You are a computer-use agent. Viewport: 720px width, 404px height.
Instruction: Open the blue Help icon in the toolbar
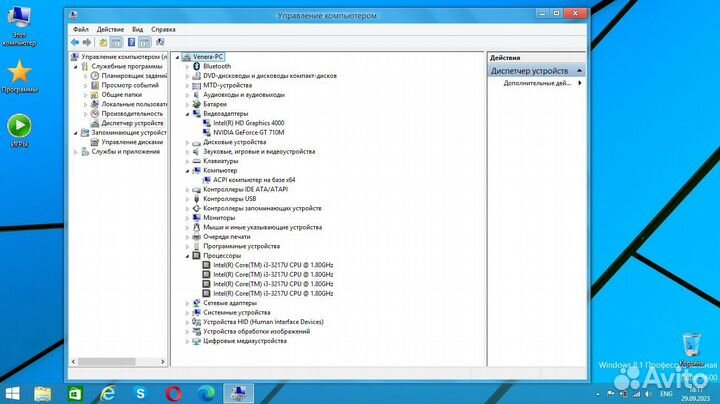(x=131, y=42)
